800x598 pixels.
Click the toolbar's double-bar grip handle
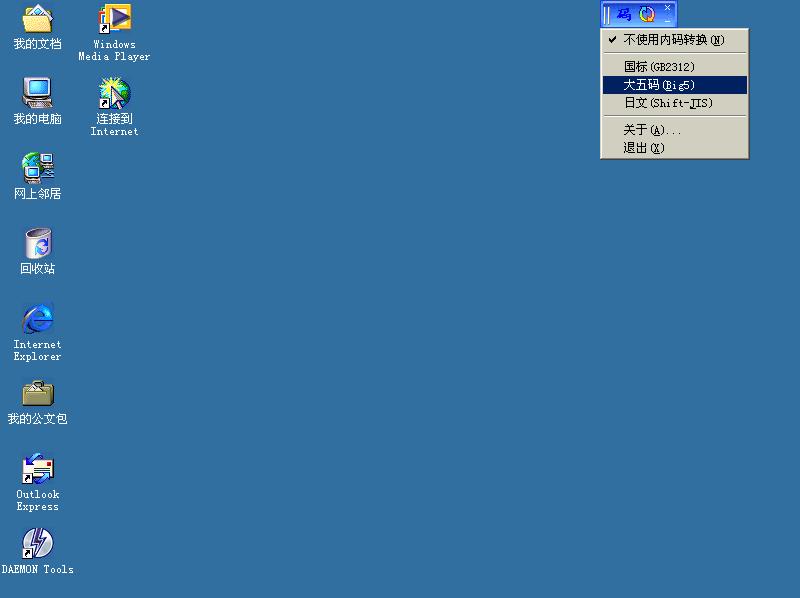607,14
